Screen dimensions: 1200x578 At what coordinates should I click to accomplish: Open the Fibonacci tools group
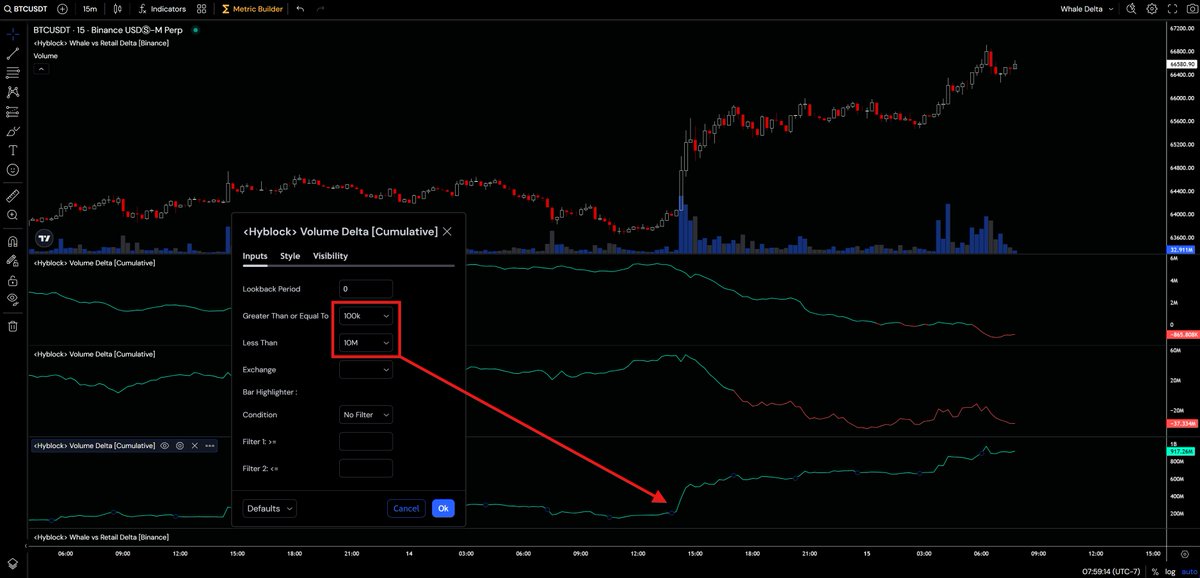[13, 73]
